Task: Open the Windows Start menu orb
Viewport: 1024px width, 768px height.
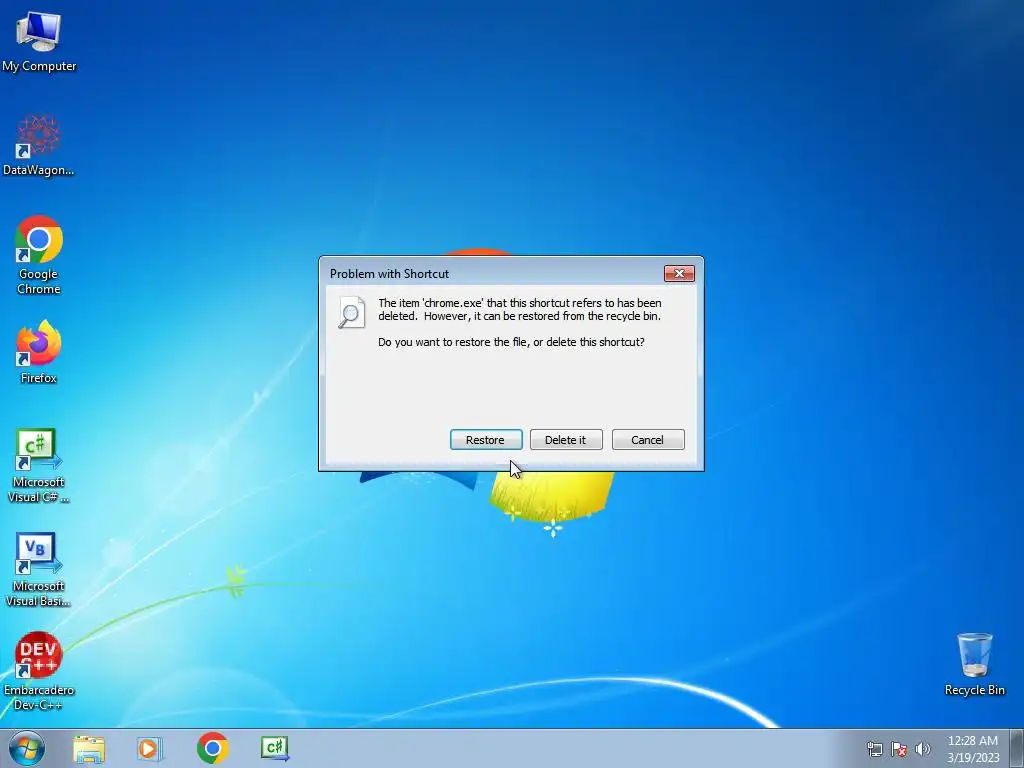Action: pyautogui.click(x=27, y=748)
